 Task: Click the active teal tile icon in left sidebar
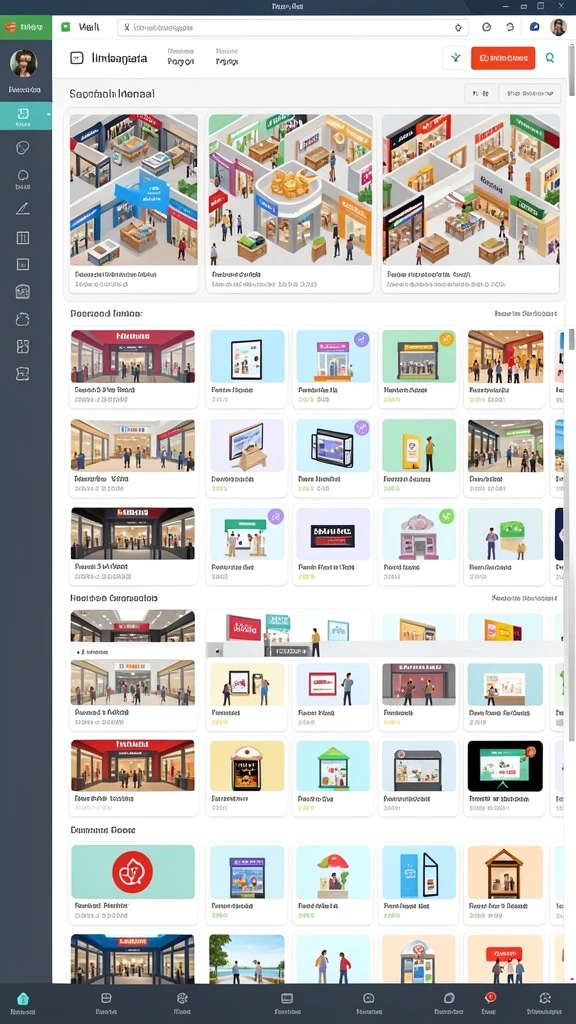click(23, 114)
